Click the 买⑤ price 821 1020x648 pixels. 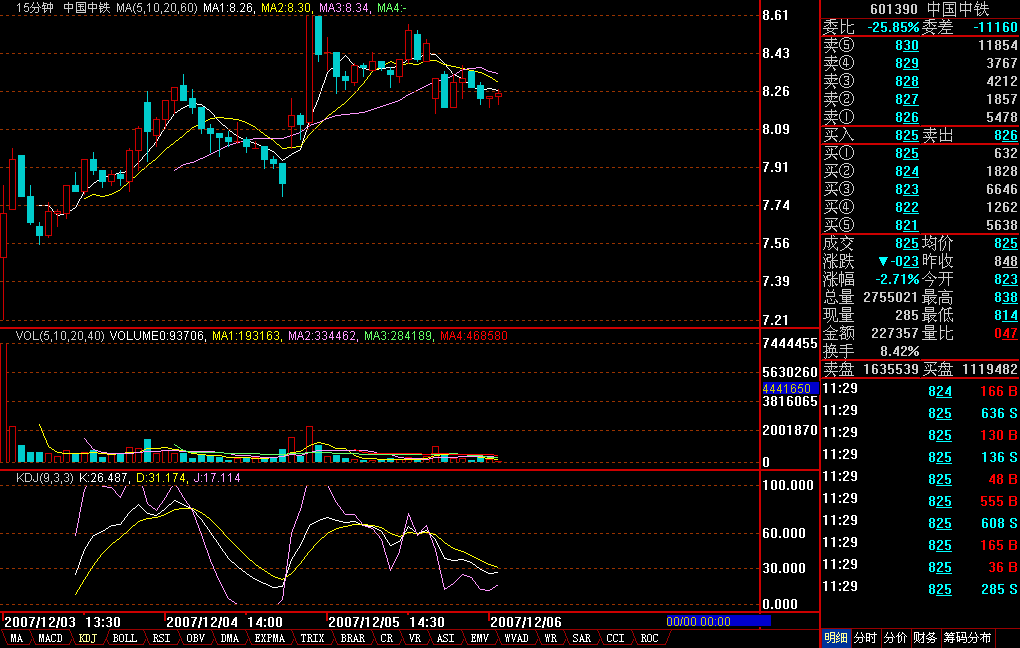[906, 225]
